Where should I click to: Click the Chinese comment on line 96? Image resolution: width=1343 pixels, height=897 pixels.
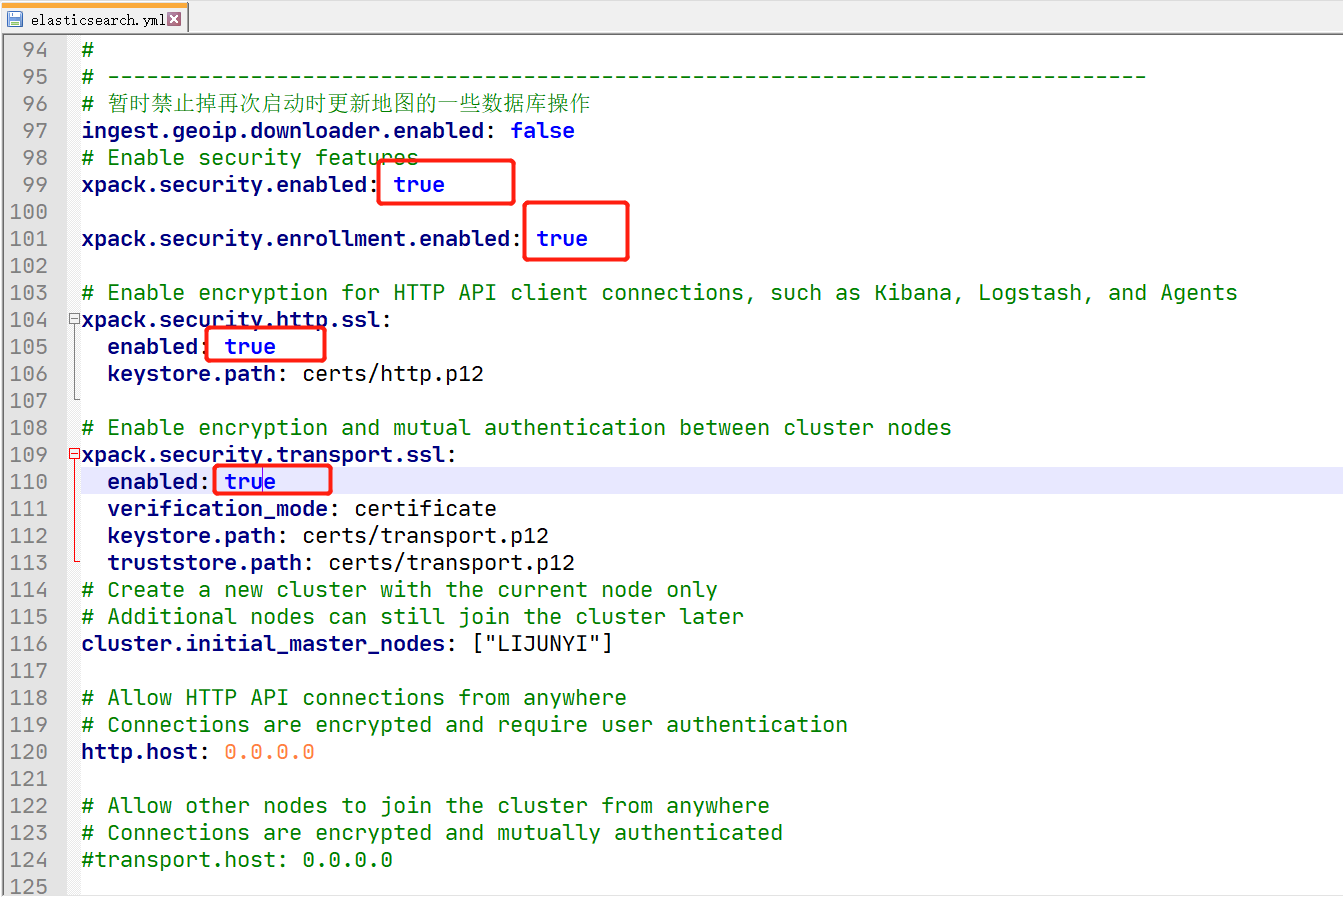pyautogui.click(x=348, y=104)
